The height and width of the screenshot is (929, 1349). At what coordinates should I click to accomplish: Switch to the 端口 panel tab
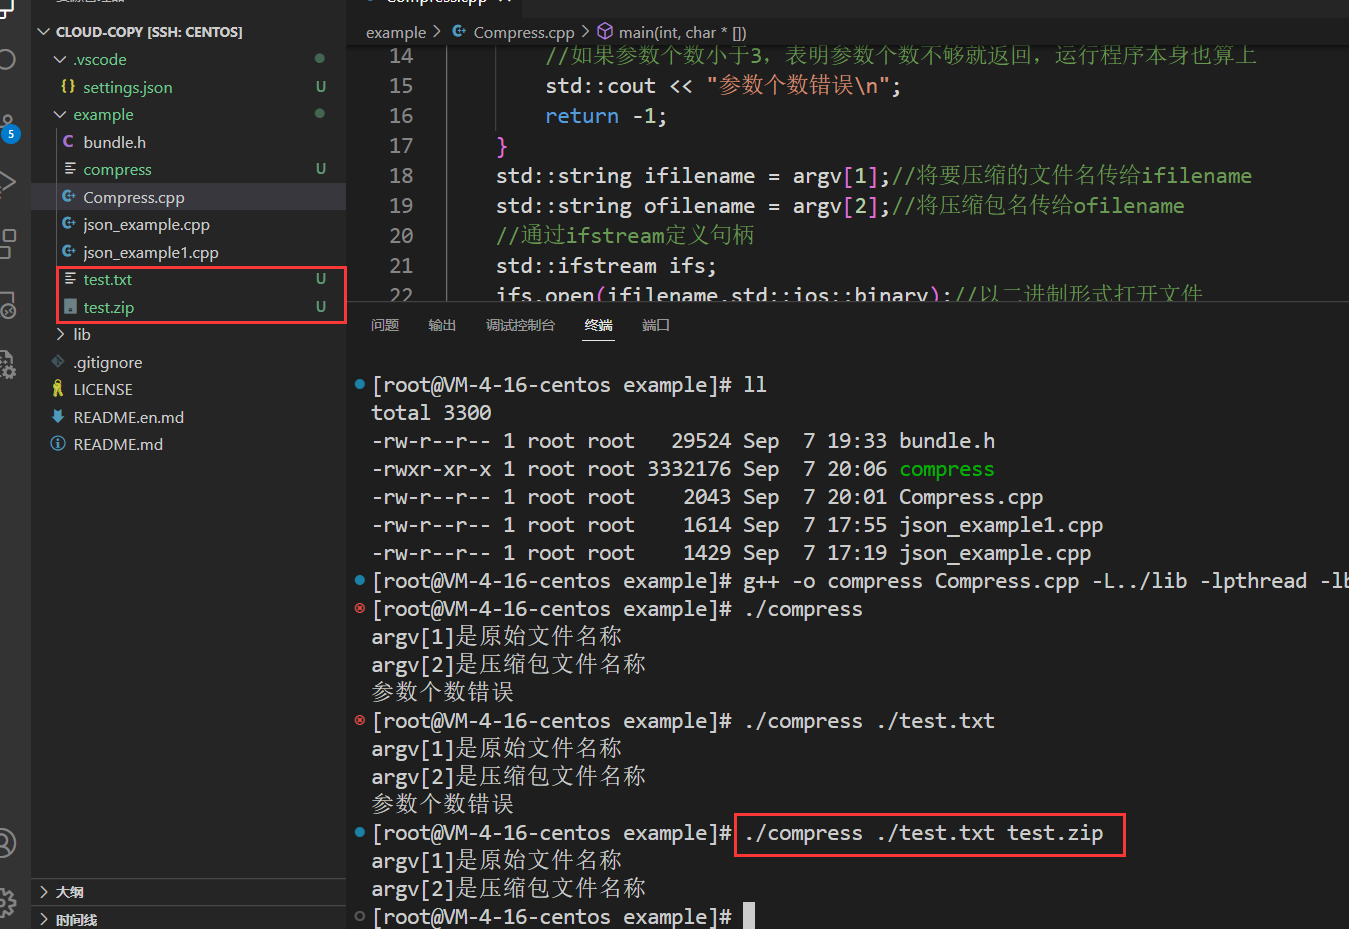[x=656, y=325]
